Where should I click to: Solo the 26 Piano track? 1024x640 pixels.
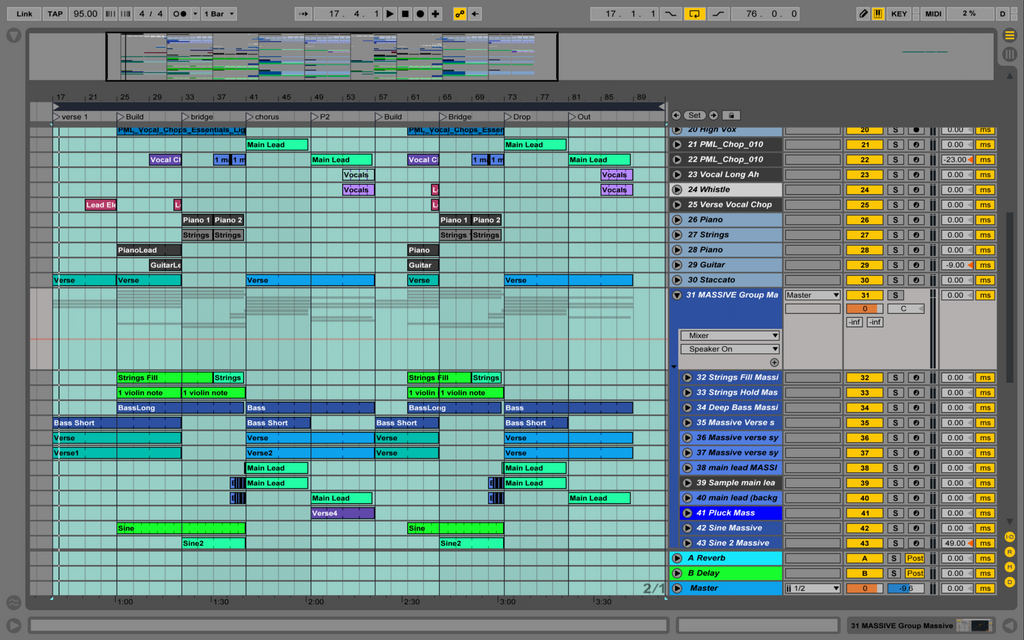(896, 220)
